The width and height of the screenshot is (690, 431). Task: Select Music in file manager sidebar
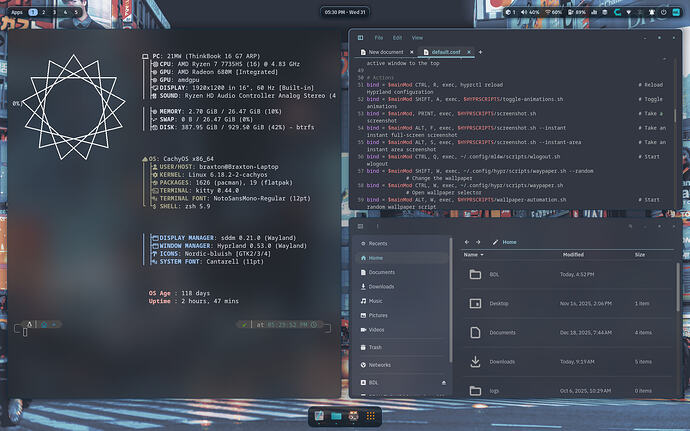(x=401, y=301)
